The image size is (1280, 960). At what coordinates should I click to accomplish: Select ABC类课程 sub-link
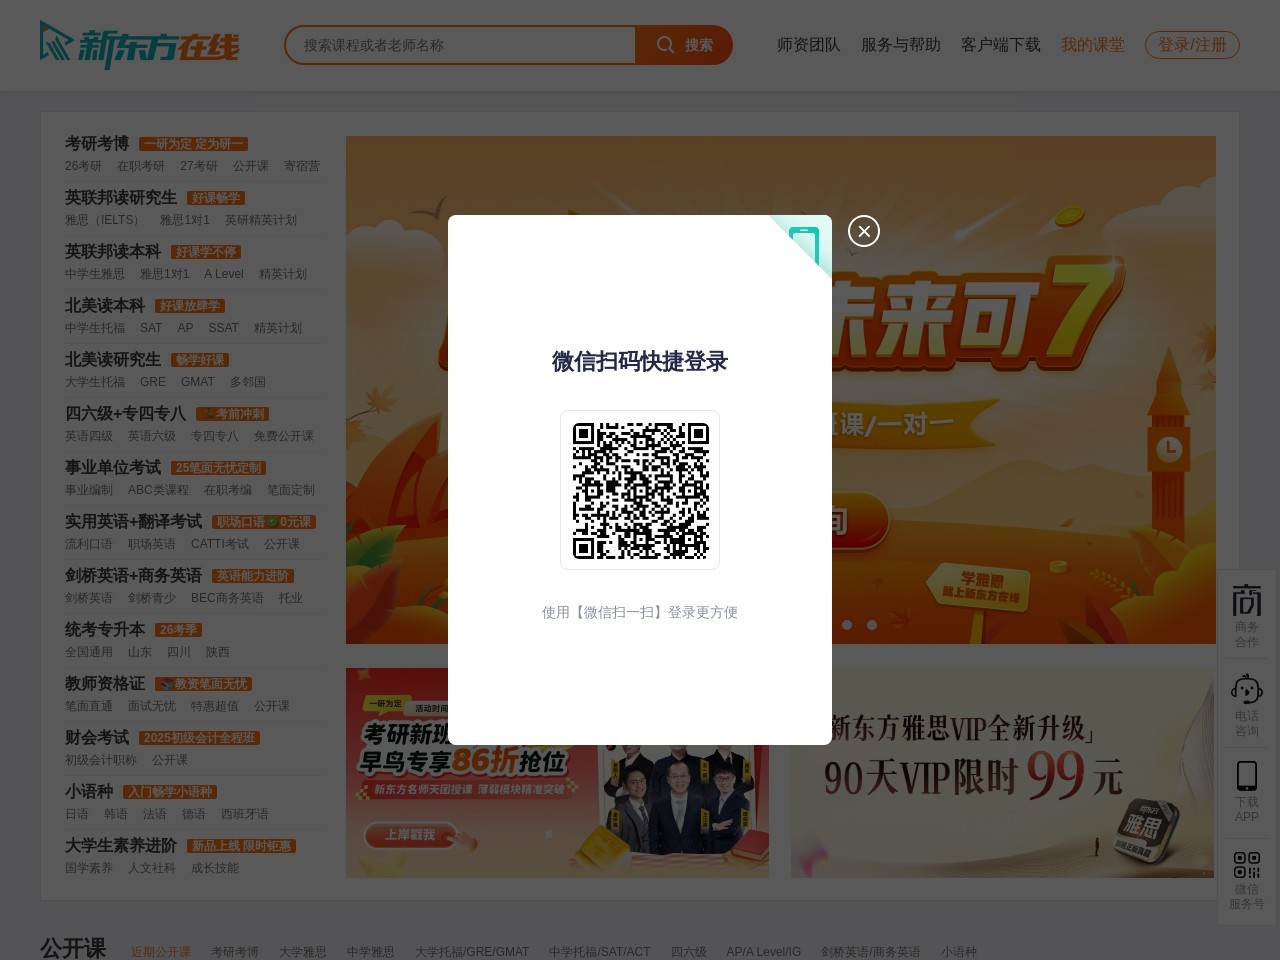(158, 490)
